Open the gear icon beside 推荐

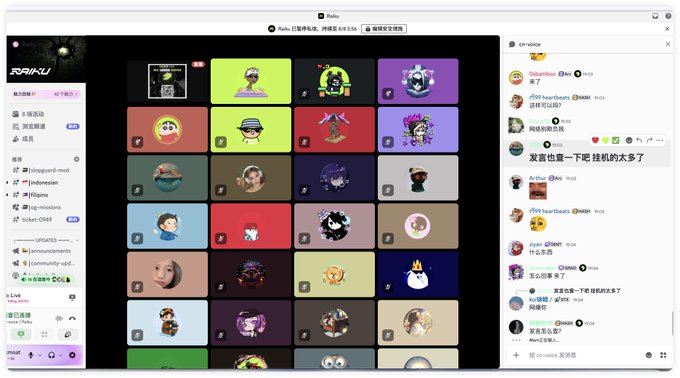[x=76, y=159]
